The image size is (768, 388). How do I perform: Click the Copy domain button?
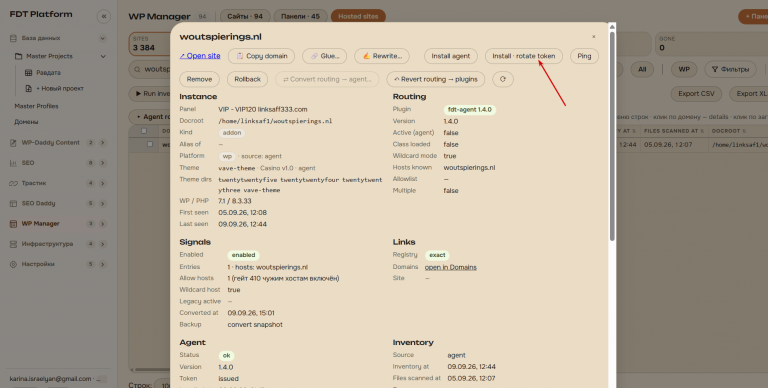pyautogui.click(x=262, y=56)
